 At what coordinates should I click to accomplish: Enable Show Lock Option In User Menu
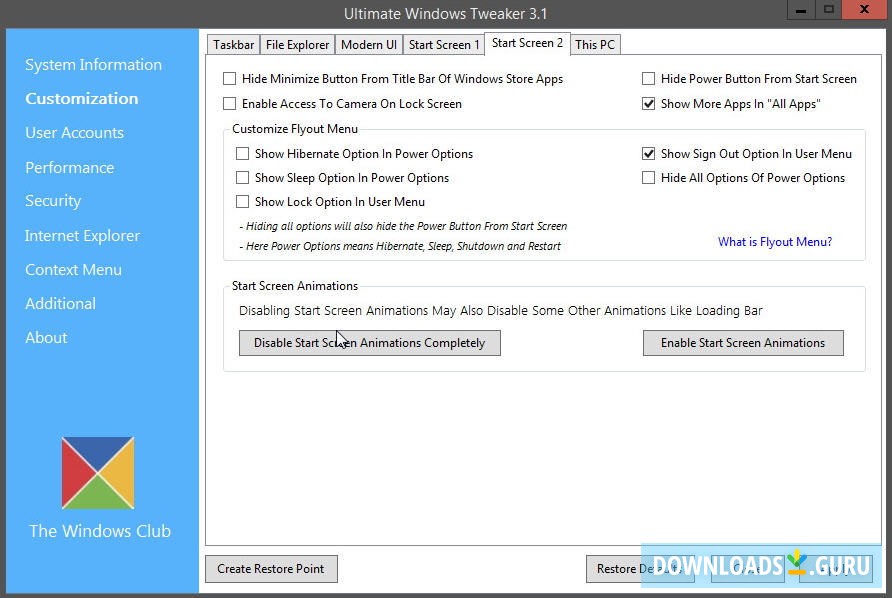coord(242,201)
